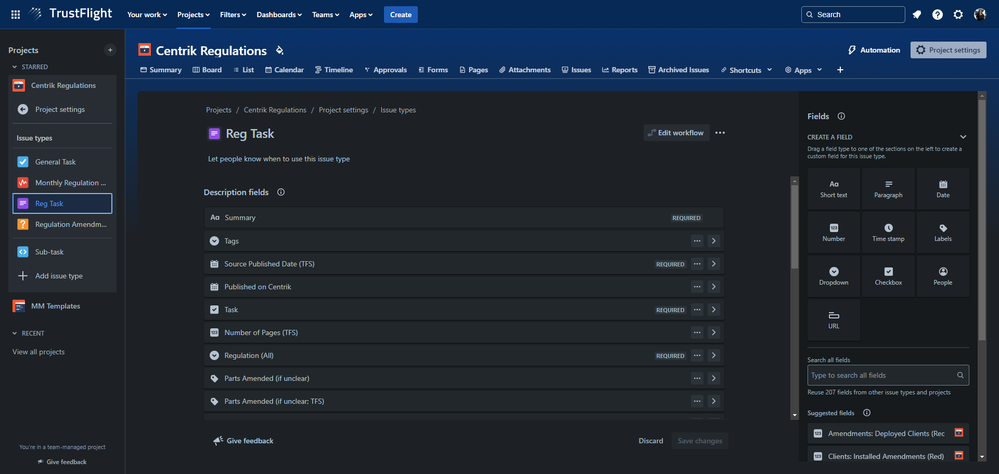Open more options menu beside Edit workflow

[720, 133]
